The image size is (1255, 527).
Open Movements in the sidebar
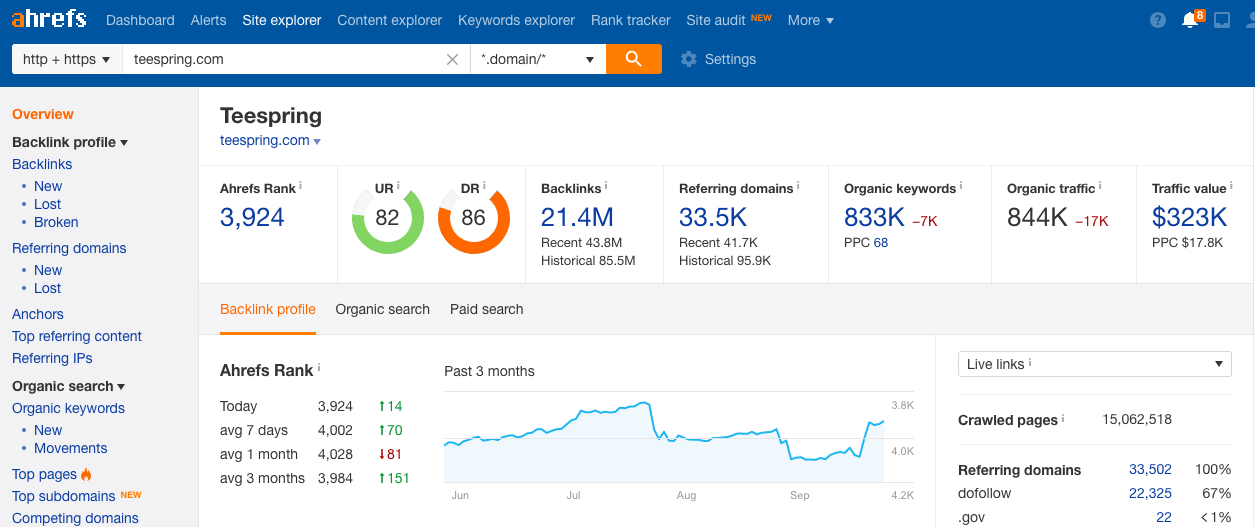coord(71,448)
